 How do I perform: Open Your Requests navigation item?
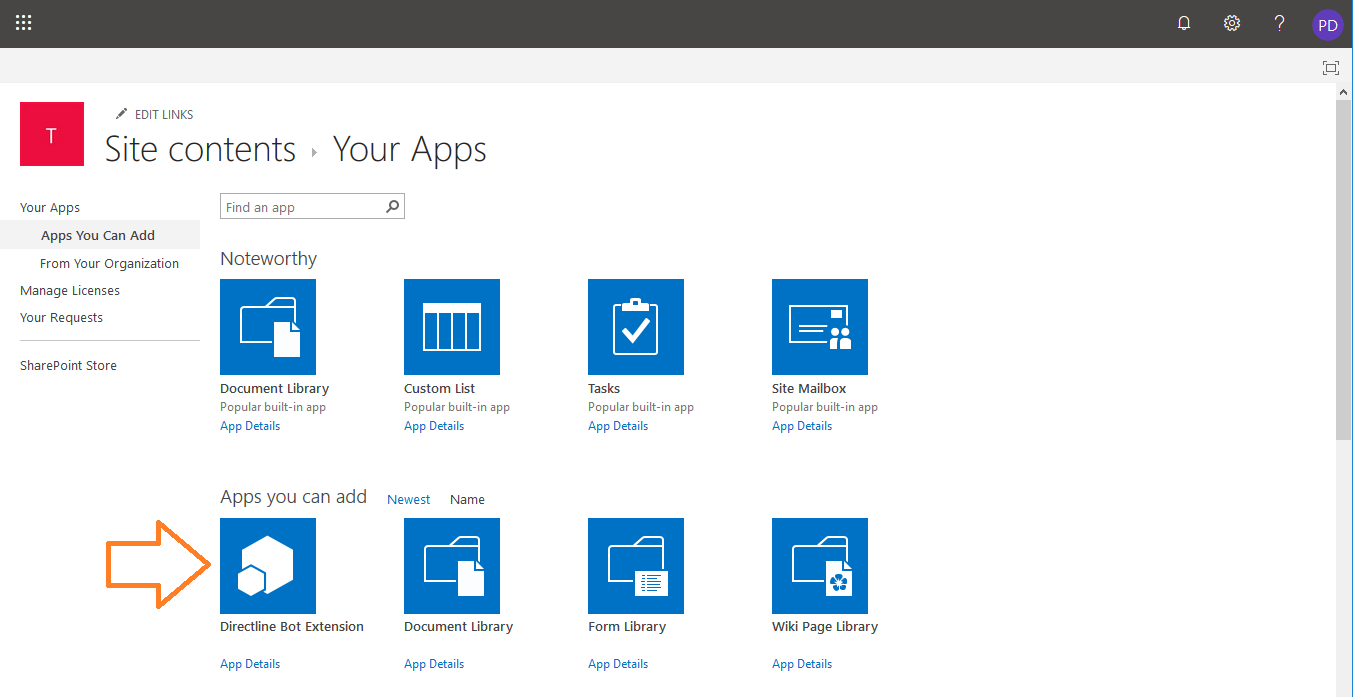coord(61,317)
